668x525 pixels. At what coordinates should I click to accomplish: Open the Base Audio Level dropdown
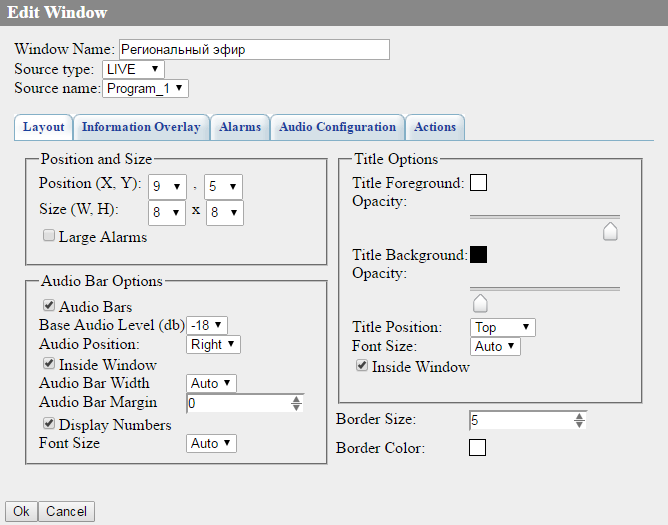[x=207, y=325]
